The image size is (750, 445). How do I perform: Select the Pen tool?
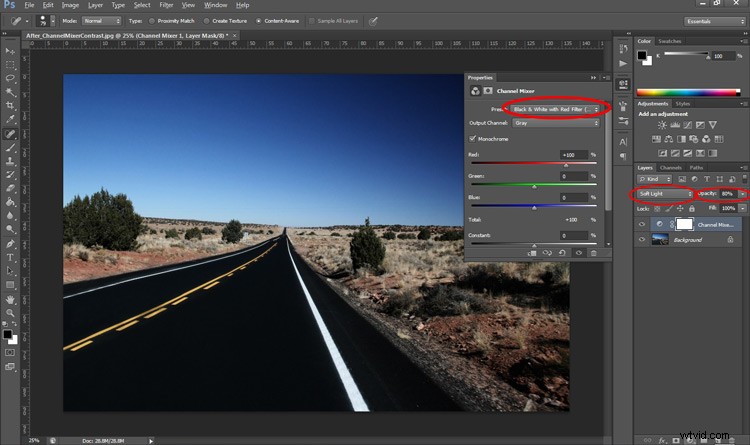coord(10,244)
